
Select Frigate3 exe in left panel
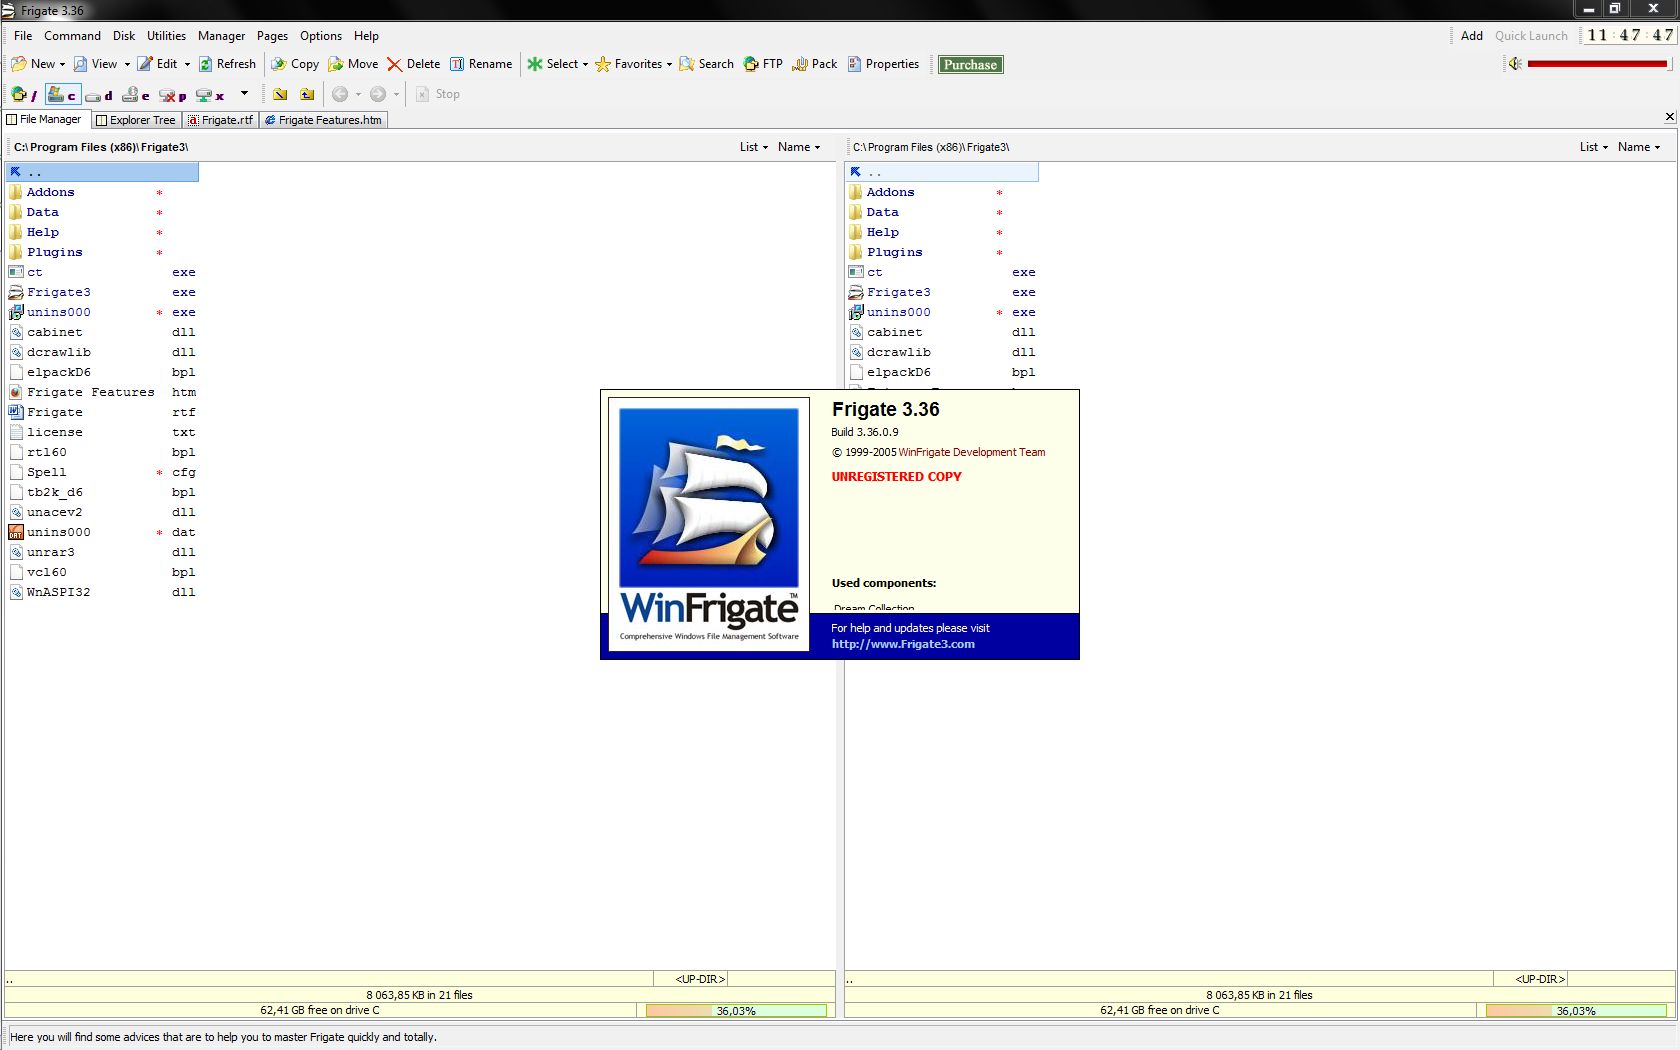pyautogui.click(x=102, y=292)
